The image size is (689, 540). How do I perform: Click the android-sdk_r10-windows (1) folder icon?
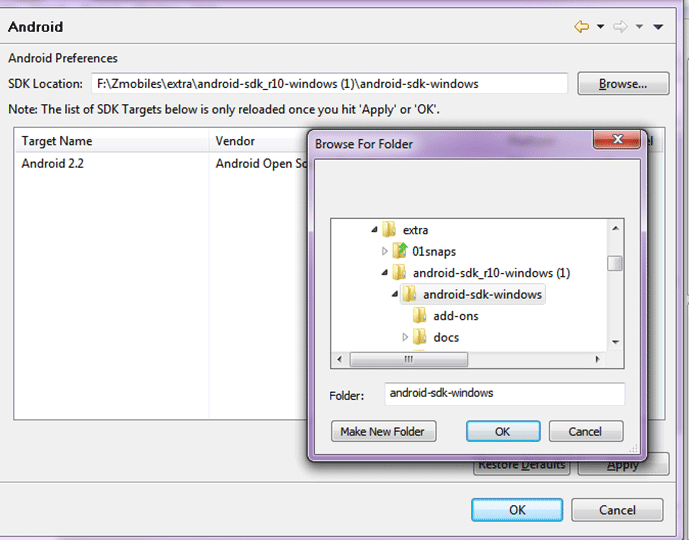tap(399, 272)
